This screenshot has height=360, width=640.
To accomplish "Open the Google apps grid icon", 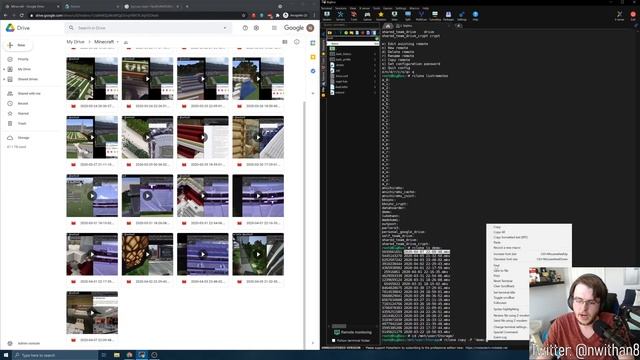I will click(274, 28).
